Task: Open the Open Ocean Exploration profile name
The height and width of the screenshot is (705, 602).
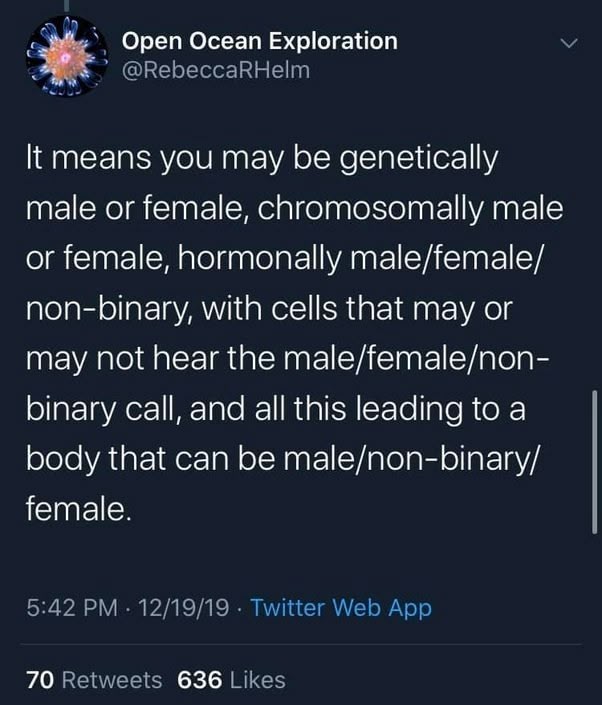Action: coord(259,41)
